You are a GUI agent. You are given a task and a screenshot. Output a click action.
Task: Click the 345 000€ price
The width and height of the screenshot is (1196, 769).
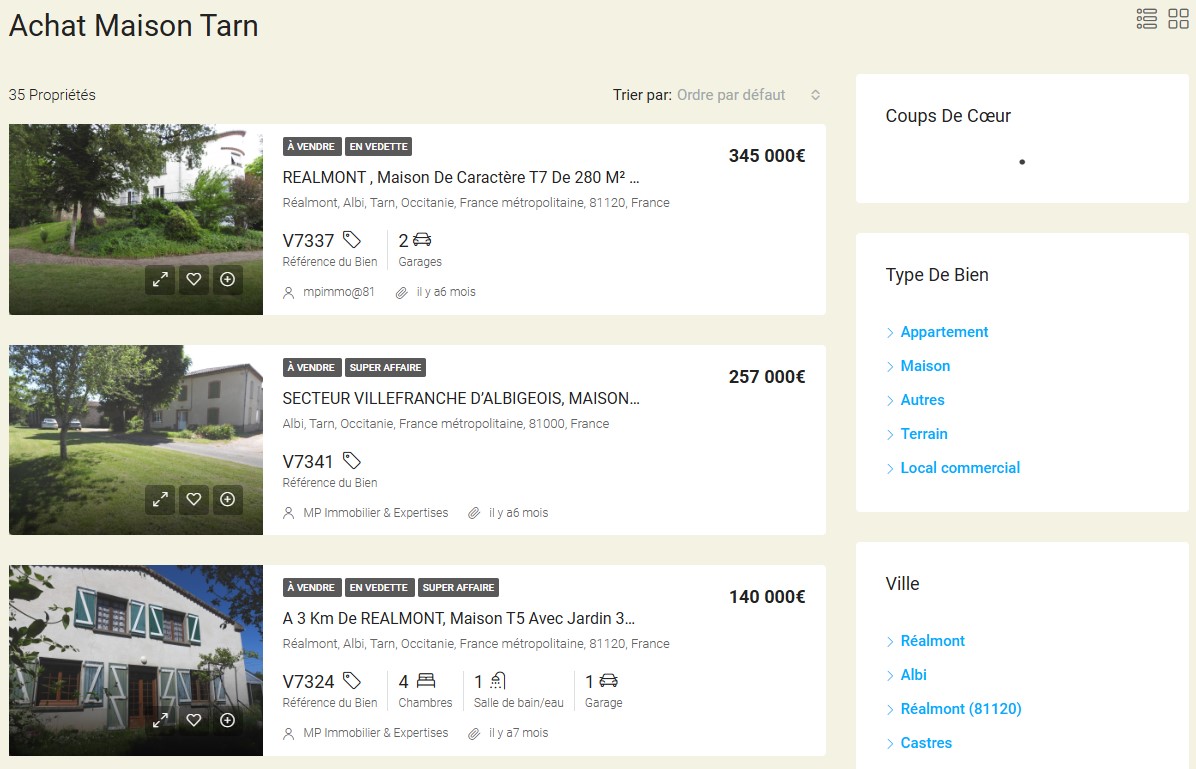click(x=767, y=156)
